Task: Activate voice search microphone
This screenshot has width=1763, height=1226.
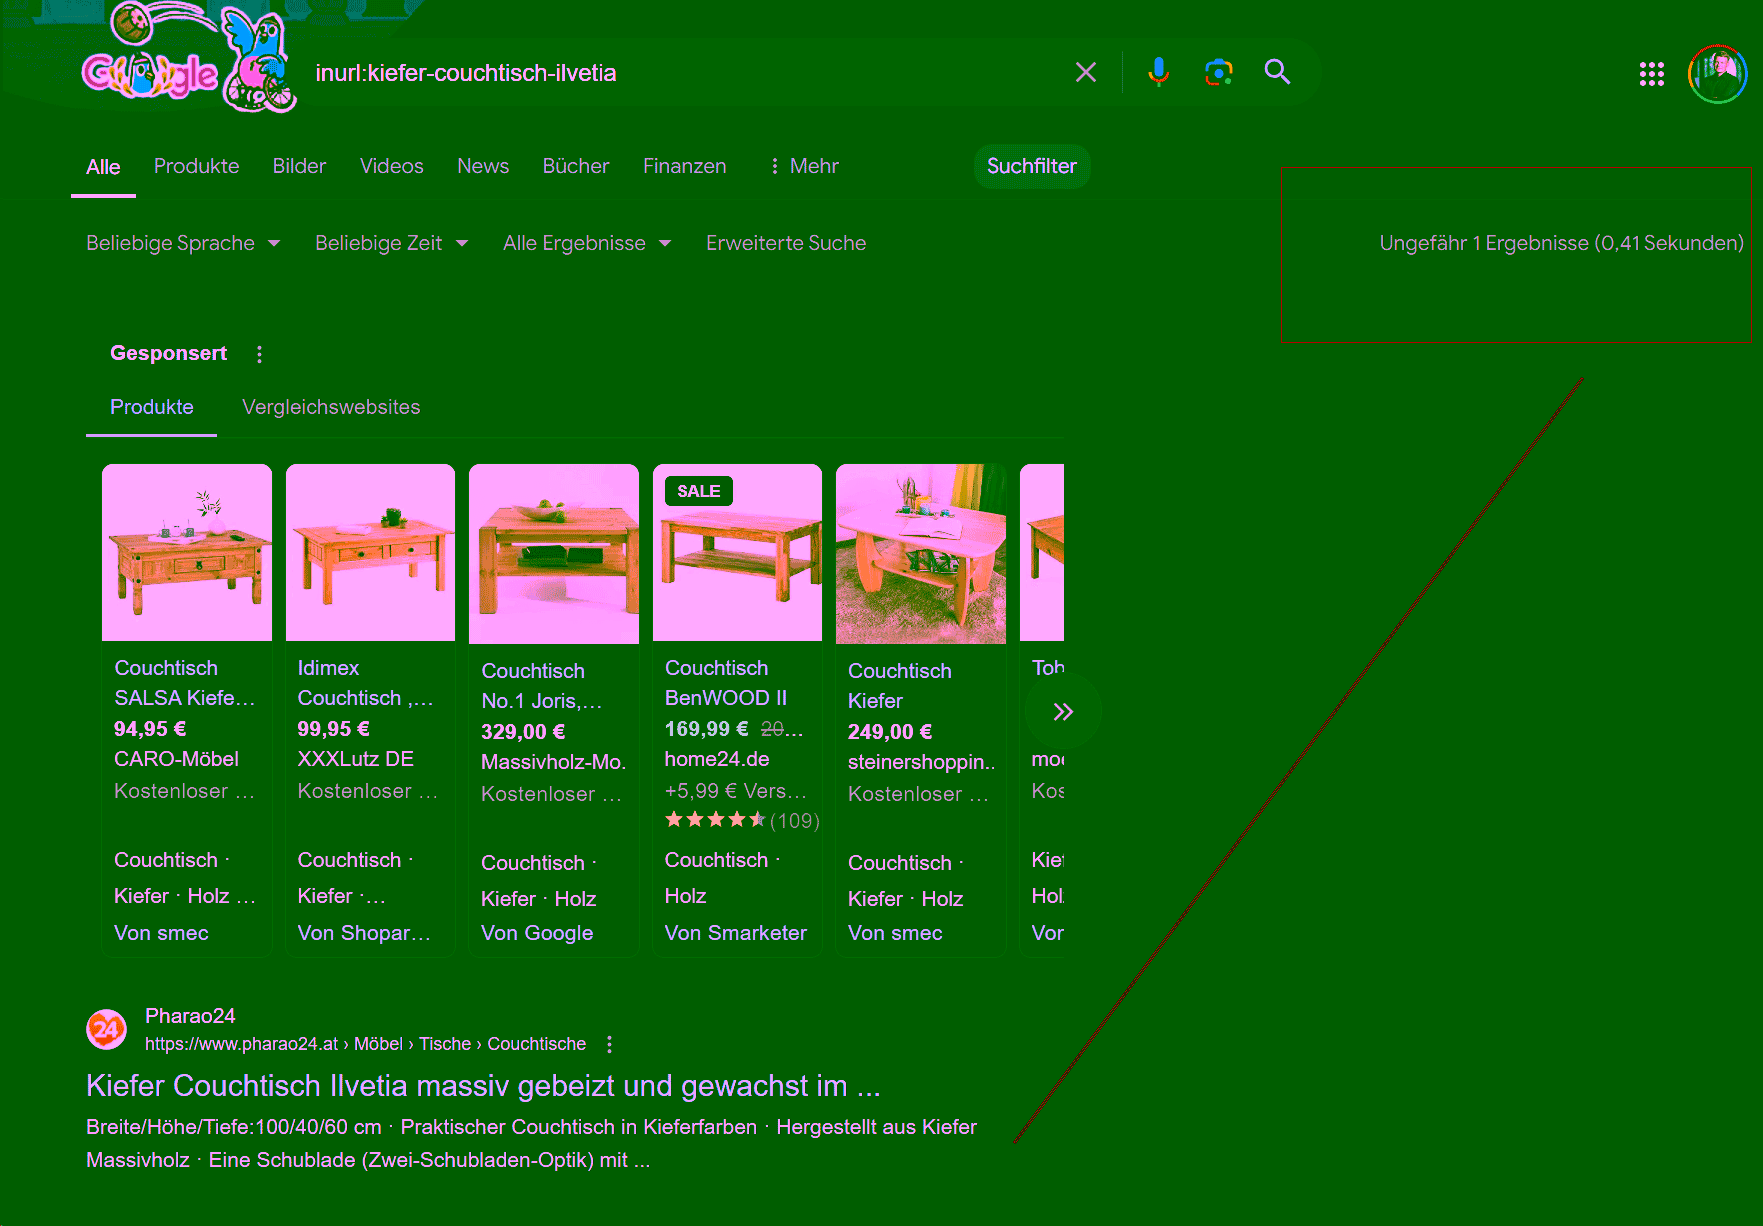Action: point(1158,71)
